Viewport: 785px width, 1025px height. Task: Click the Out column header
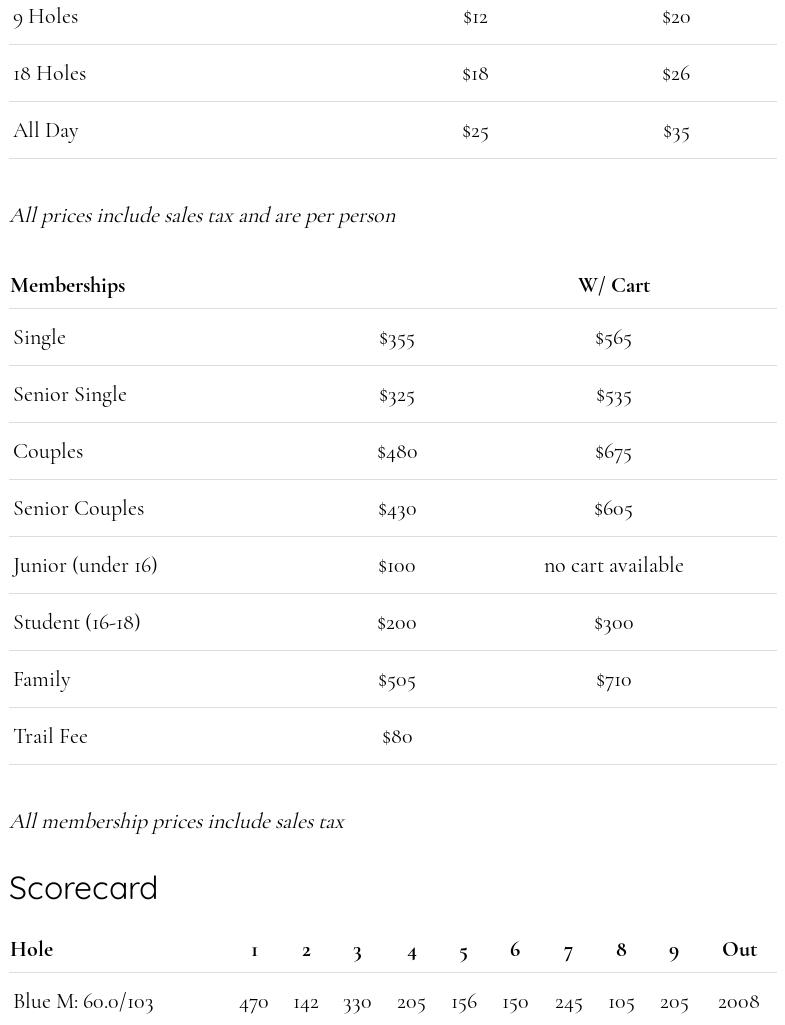739,950
